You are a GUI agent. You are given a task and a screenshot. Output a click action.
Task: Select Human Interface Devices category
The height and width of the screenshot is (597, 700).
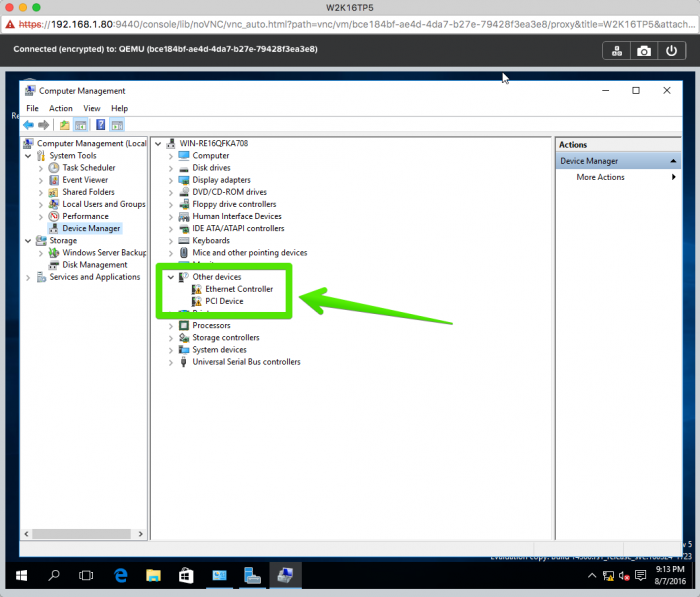[x=237, y=216]
